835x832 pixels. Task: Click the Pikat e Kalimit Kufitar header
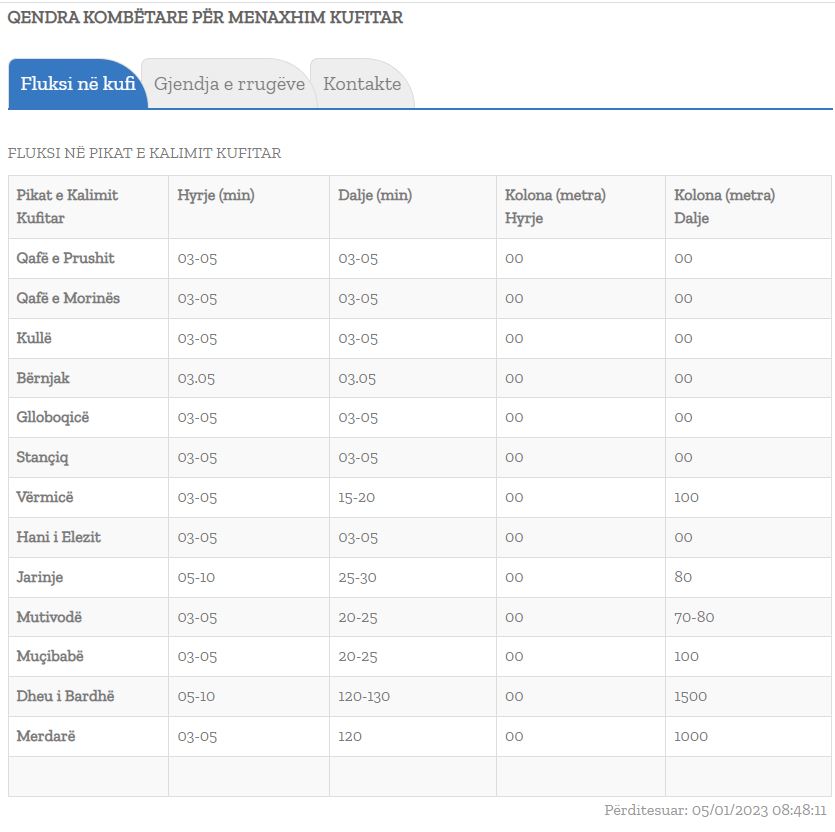pos(67,206)
